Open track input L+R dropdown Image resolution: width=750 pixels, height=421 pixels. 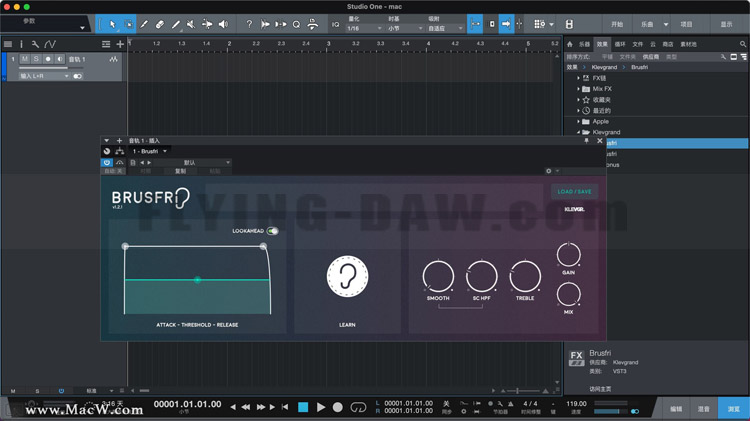tap(44, 76)
